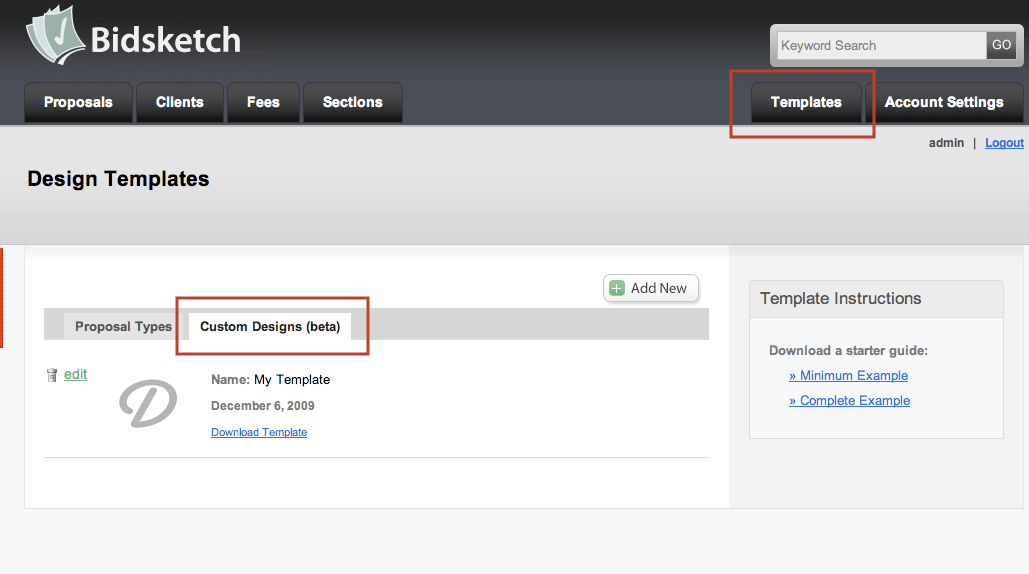
Task: Click the Bidsketch logo icon
Action: 56,35
